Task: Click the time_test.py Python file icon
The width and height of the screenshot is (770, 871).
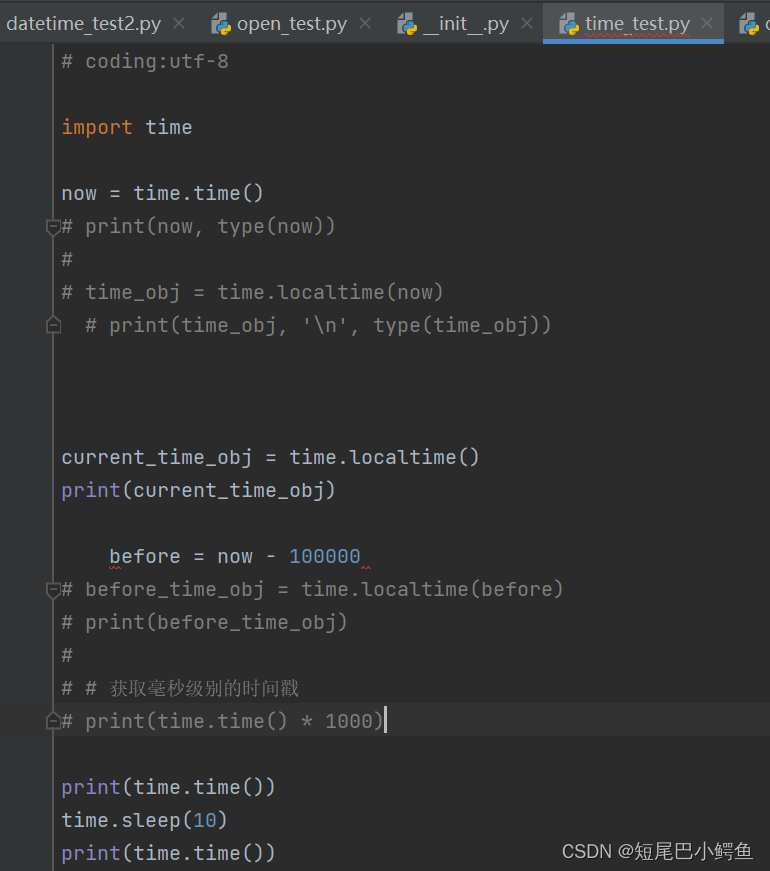Action: tap(569, 24)
